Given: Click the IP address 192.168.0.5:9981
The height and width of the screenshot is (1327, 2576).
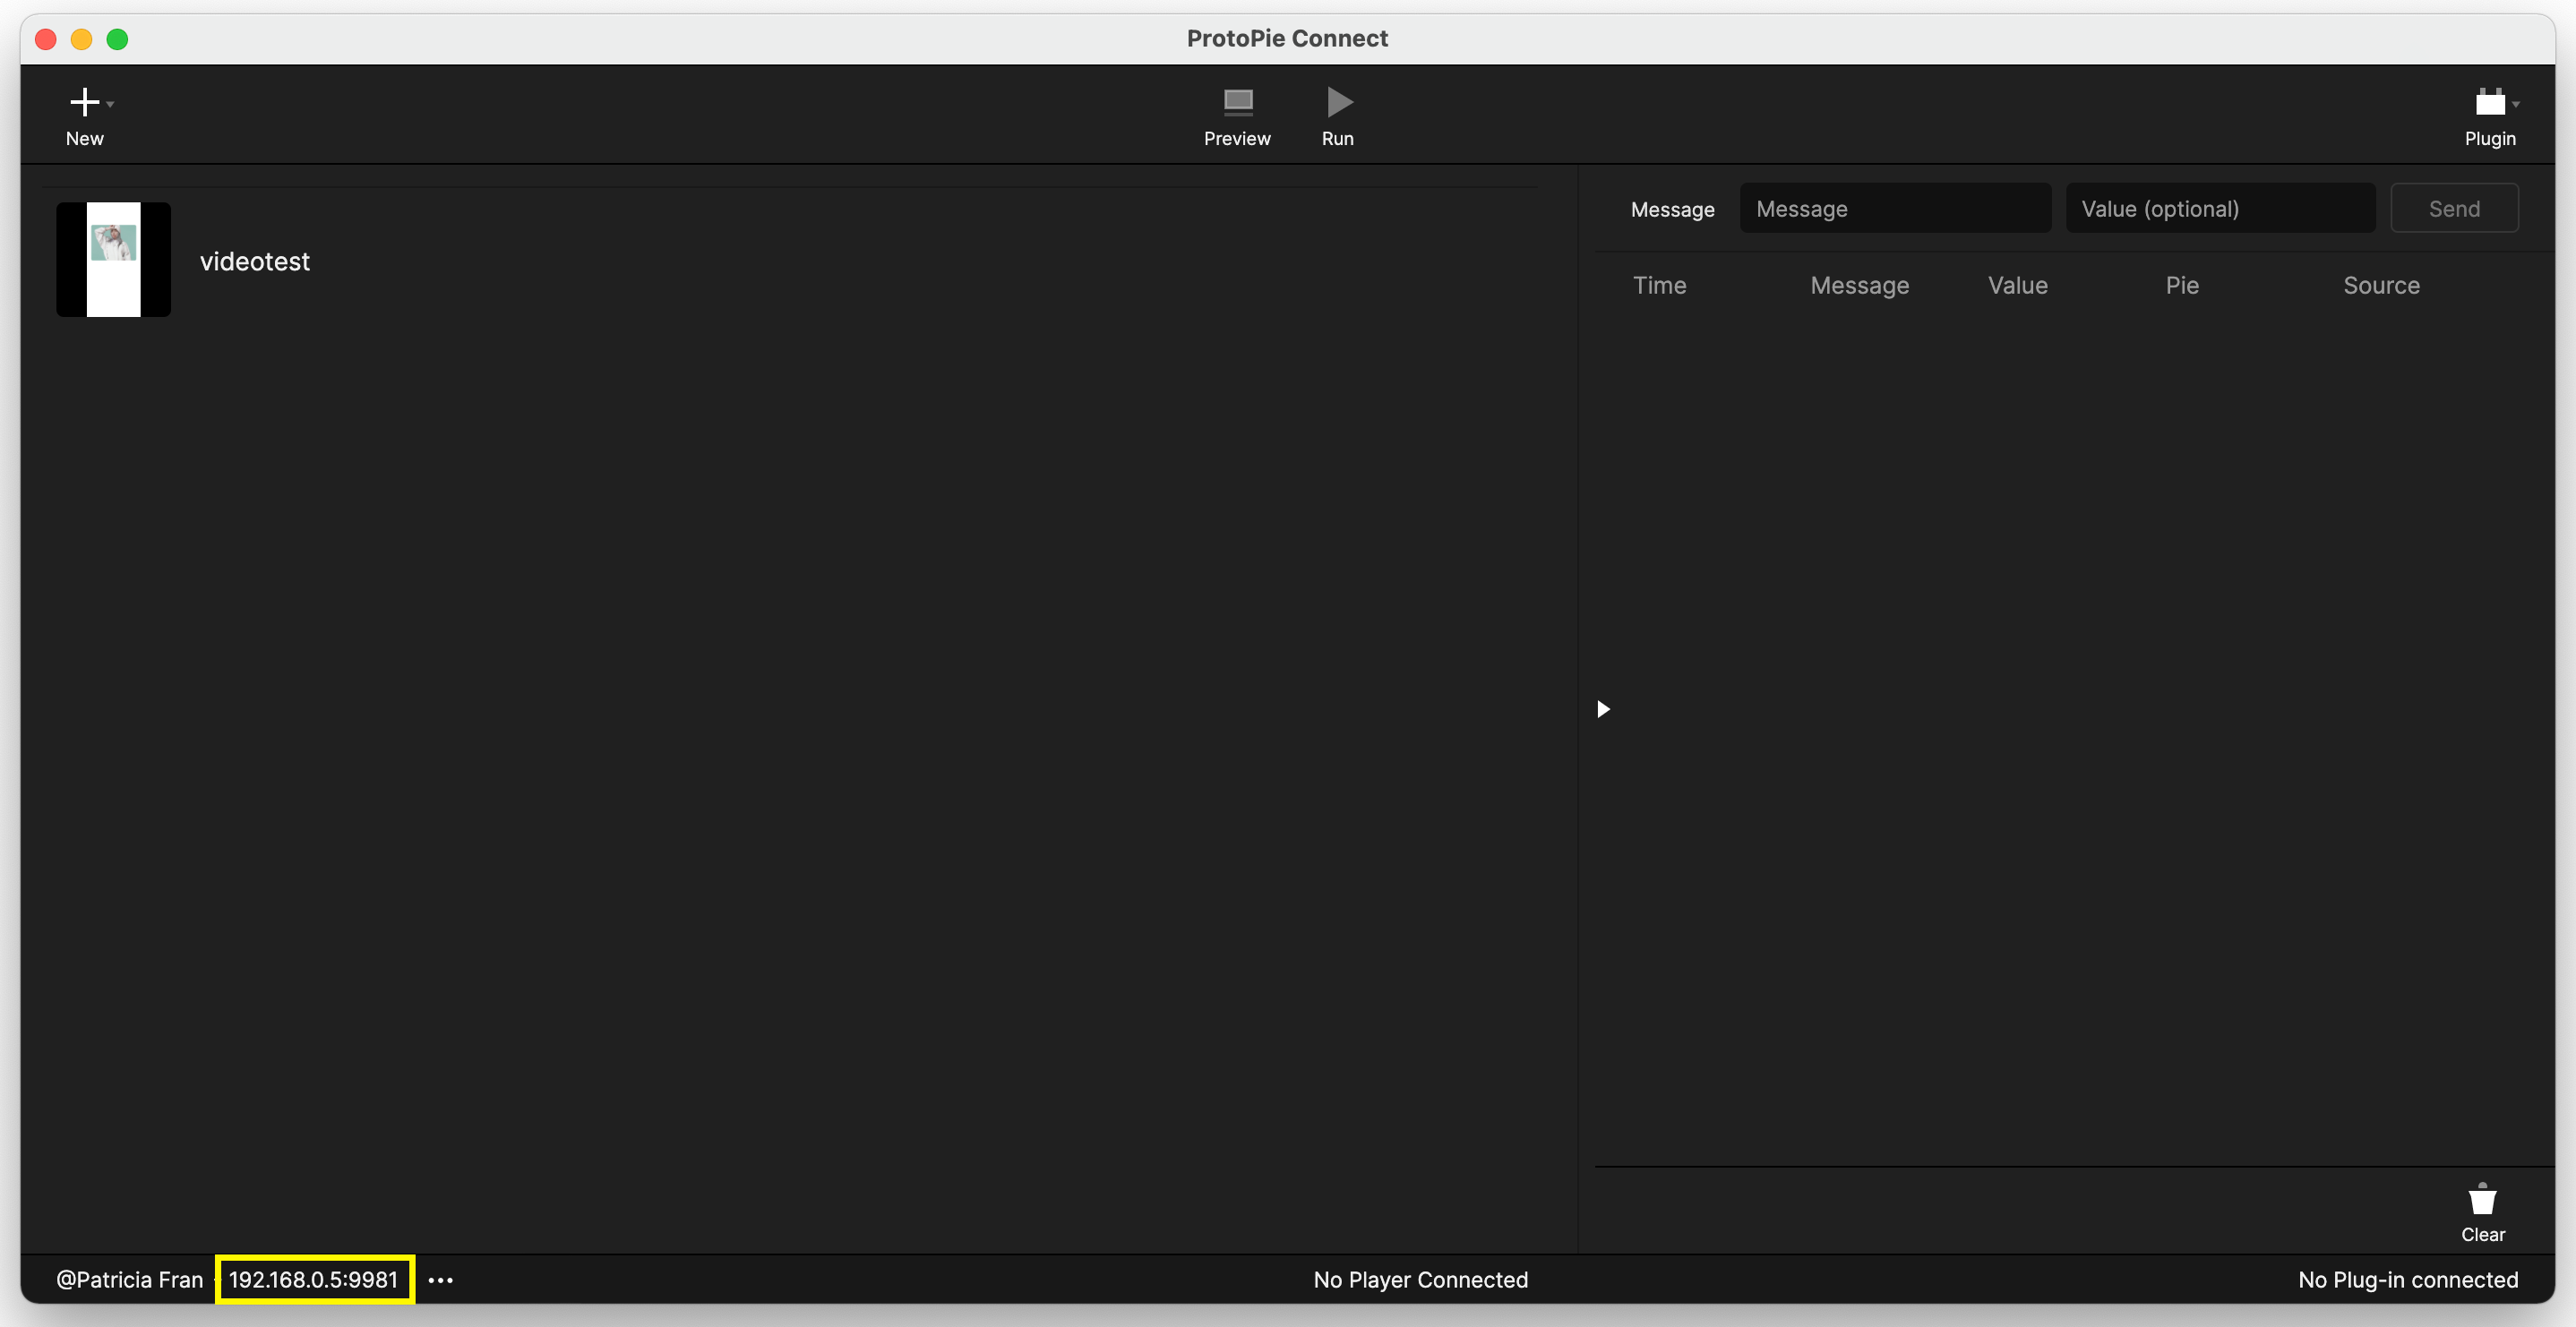Looking at the screenshot, I should pos(314,1280).
